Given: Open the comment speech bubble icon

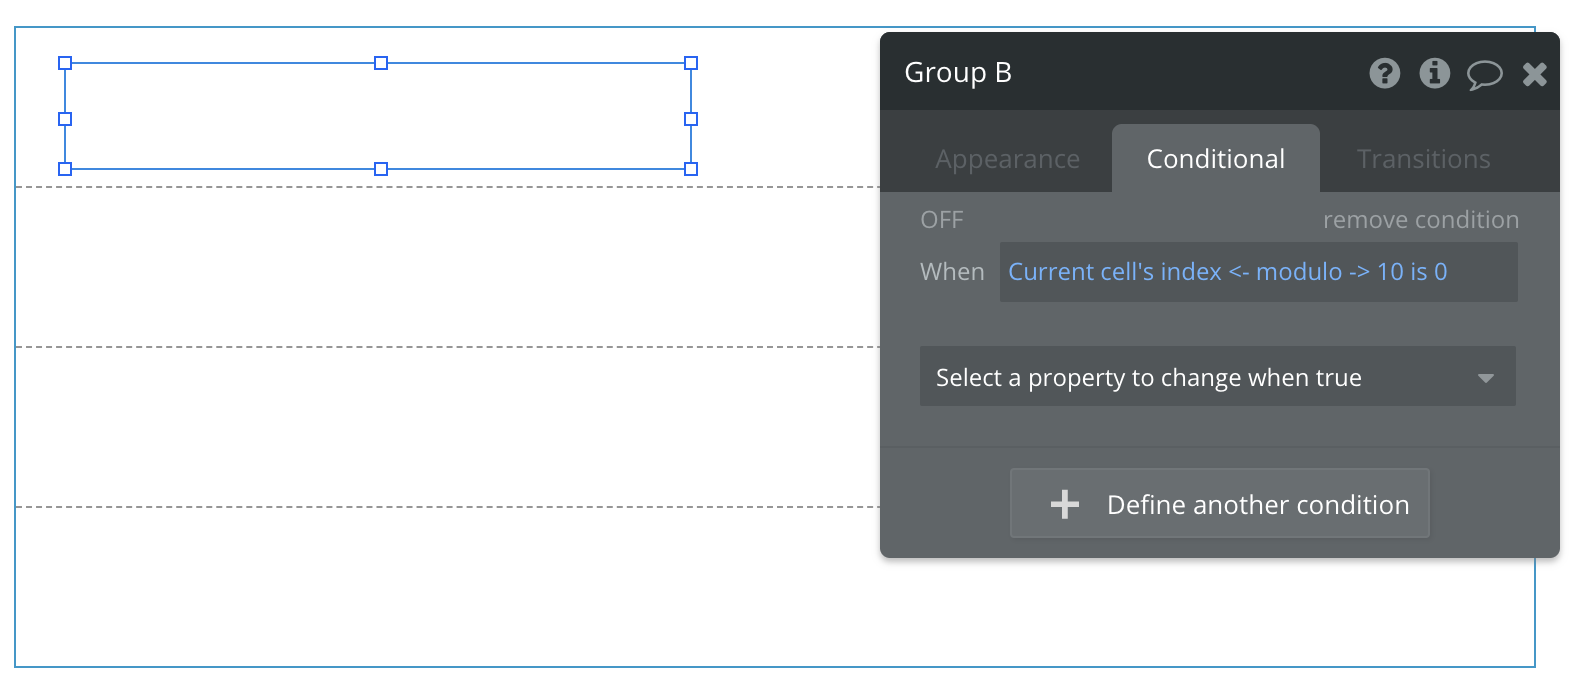Looking at the screenshot, I should point(1484,74).
